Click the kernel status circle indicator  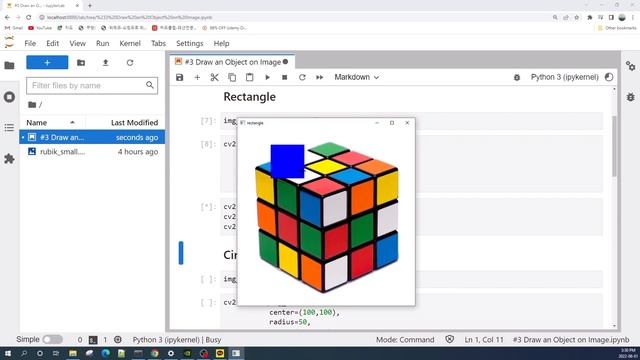tap(609, 77)
